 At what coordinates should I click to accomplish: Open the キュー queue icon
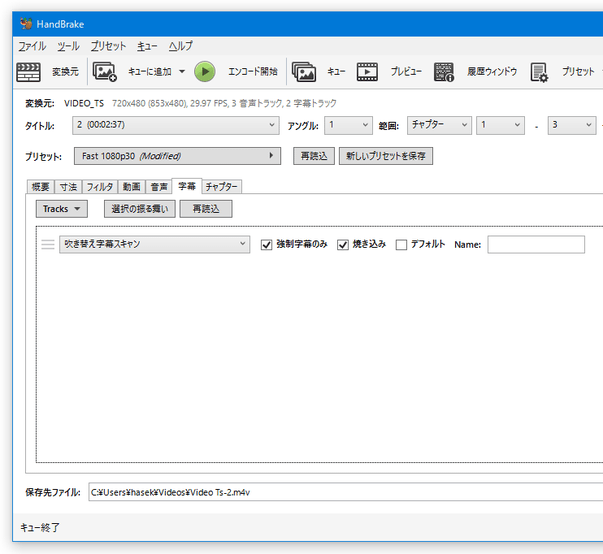pos(304,72)
